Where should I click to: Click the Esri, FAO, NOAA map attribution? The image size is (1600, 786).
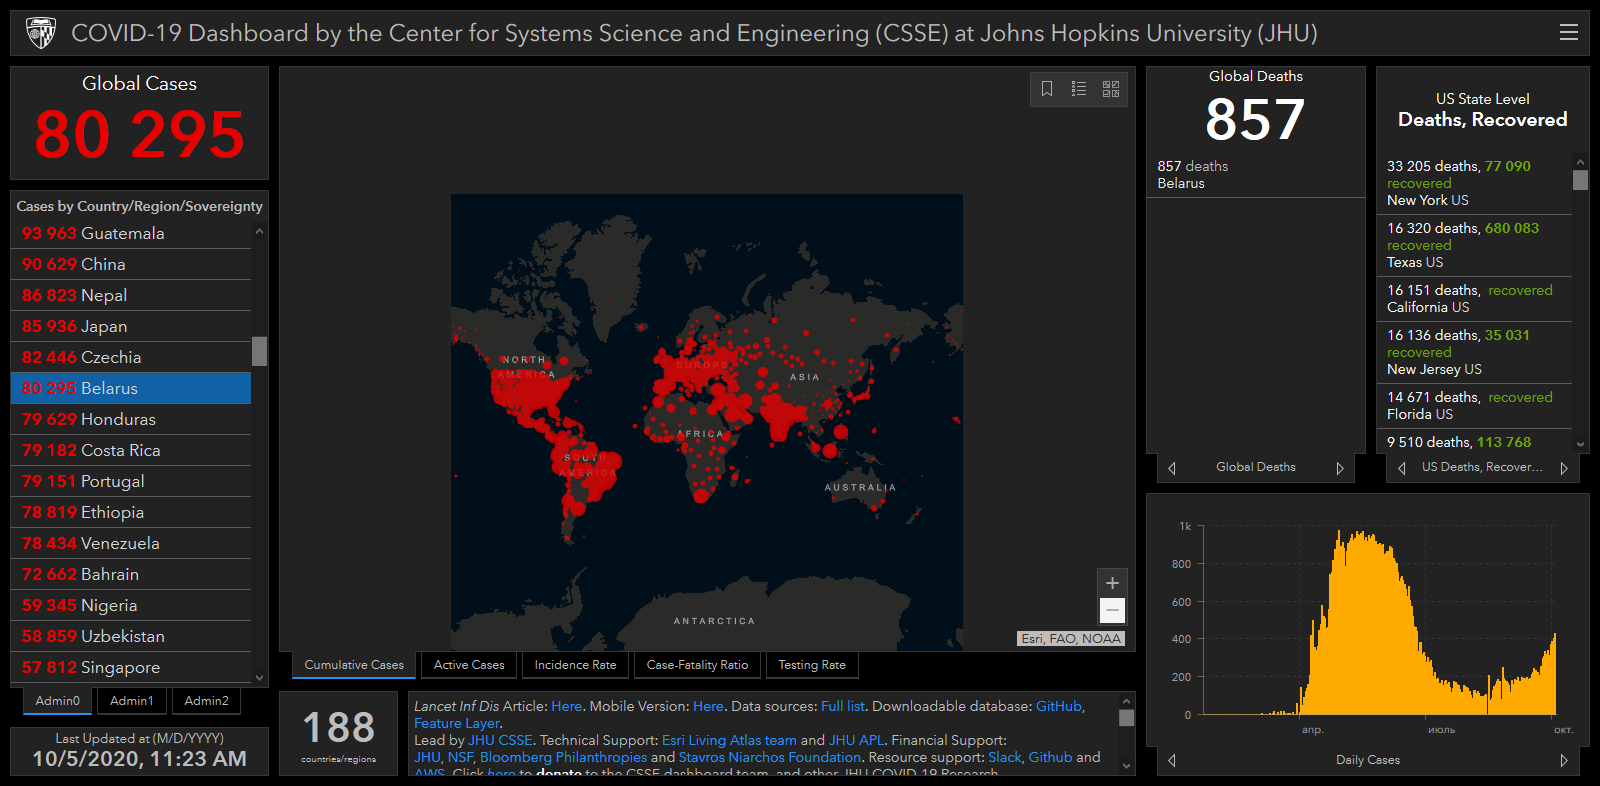1071,639
